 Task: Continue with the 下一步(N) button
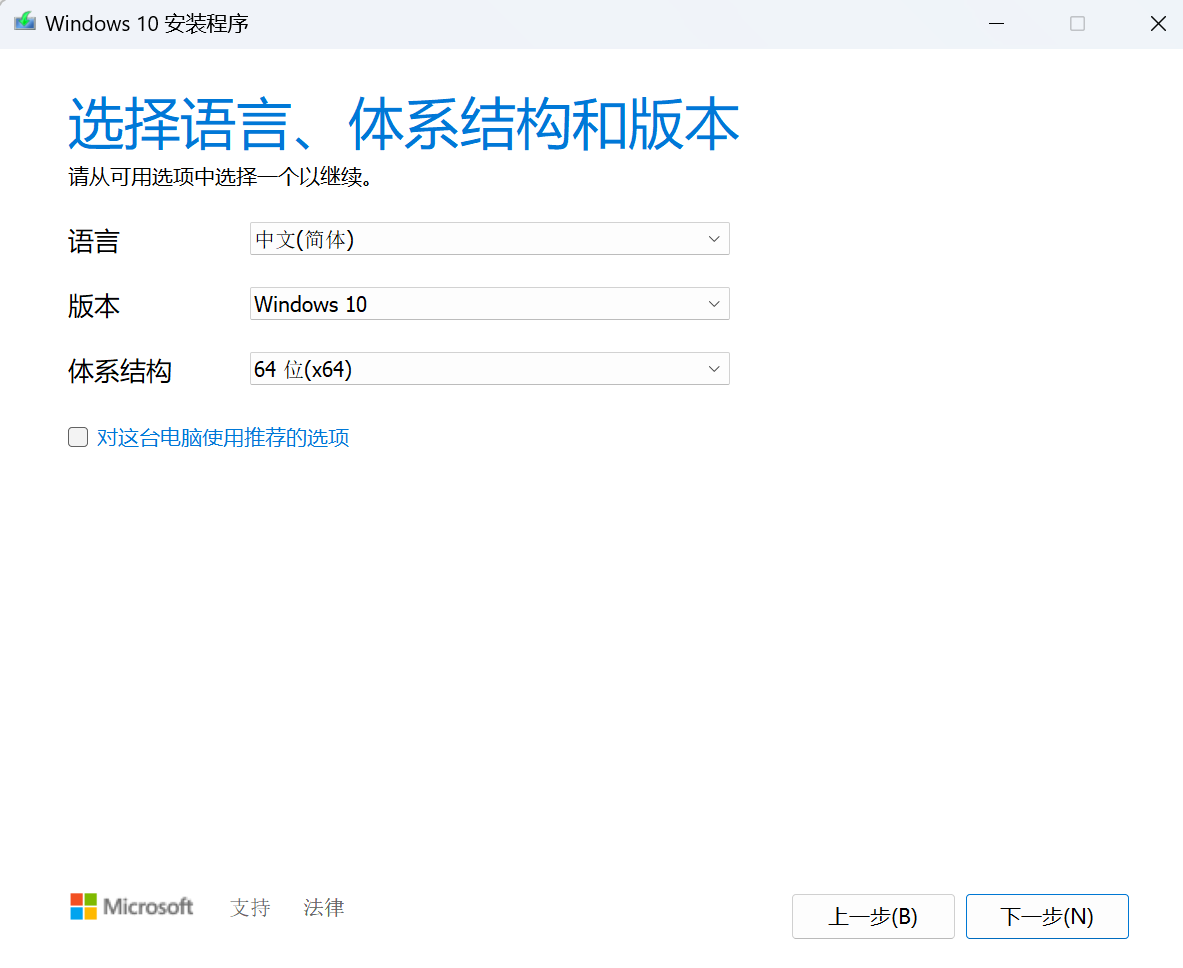point(1047,916)
